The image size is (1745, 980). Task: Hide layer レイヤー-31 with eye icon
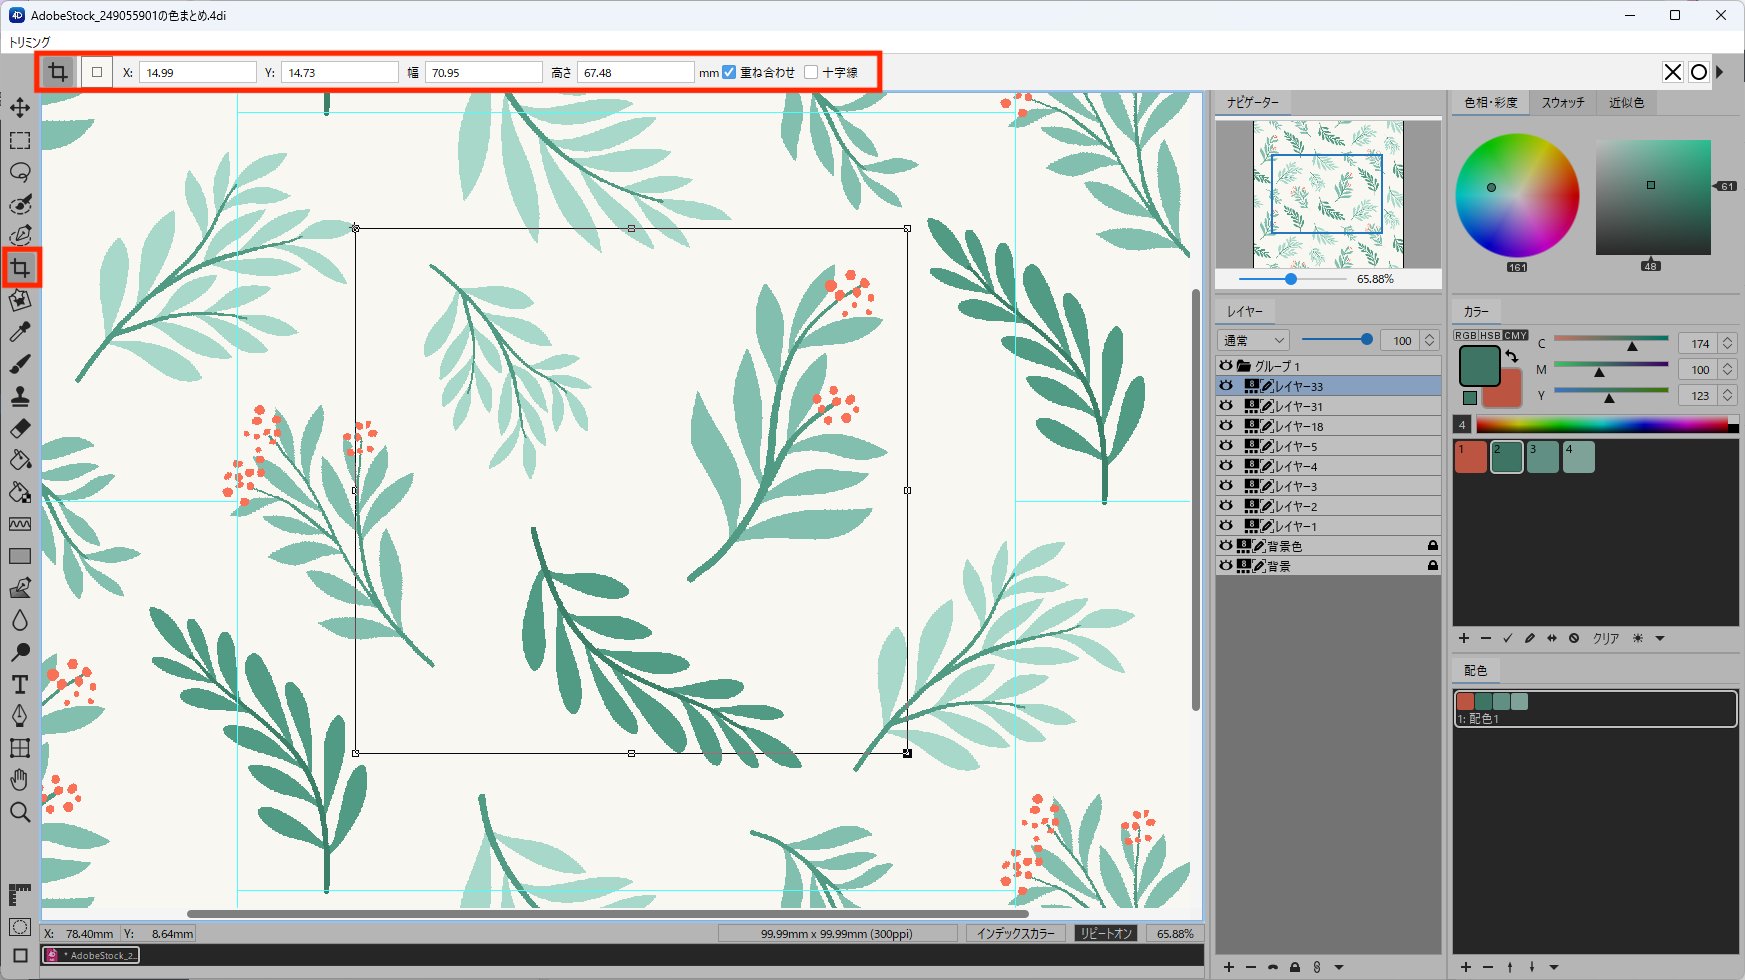tap(1226, 406)
